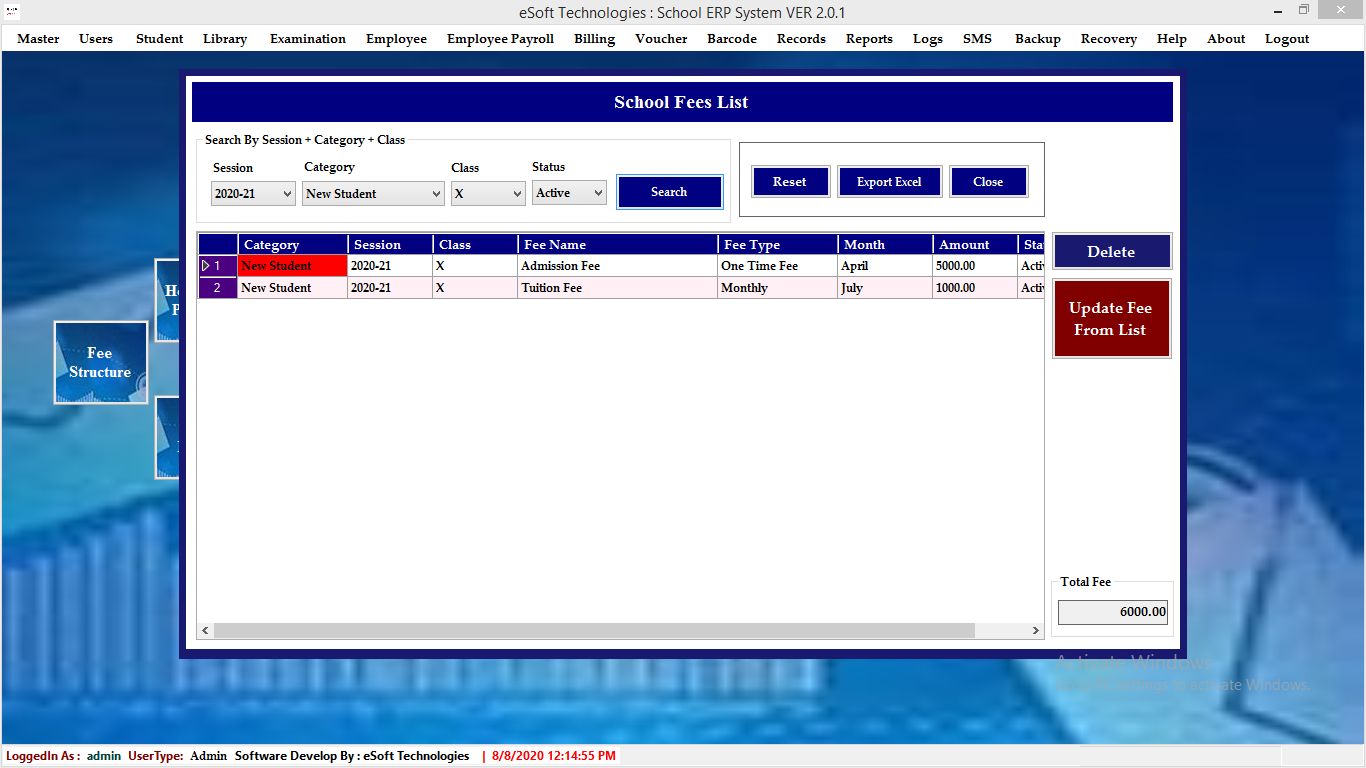Click Update Fee From List button
The height and width of the screenshot is (768, 1366).
coord(1110,319)
